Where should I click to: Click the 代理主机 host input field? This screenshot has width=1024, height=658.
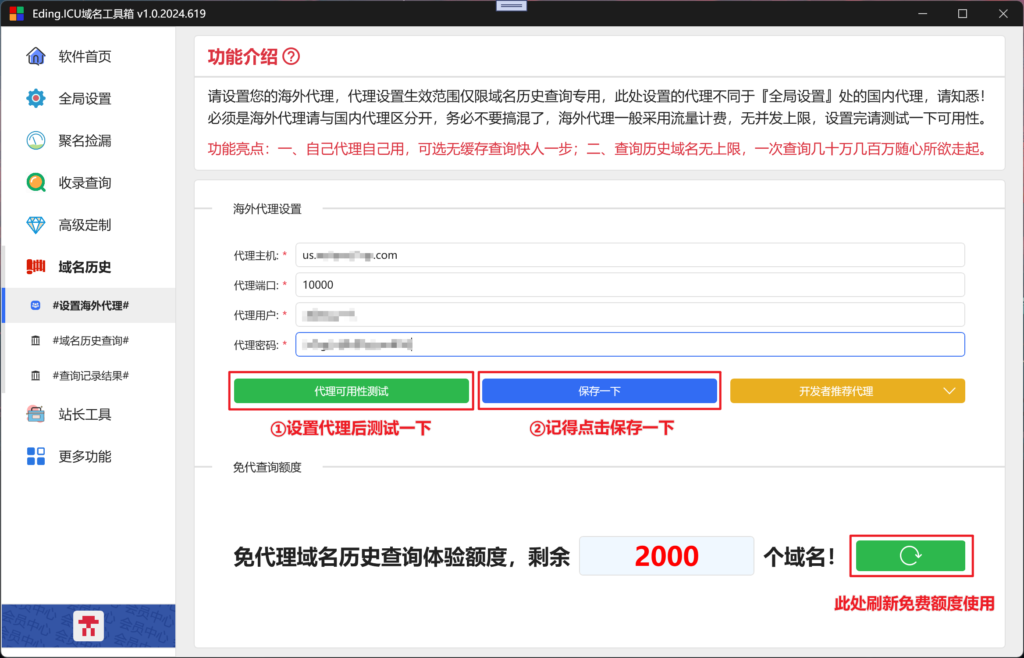630,255
